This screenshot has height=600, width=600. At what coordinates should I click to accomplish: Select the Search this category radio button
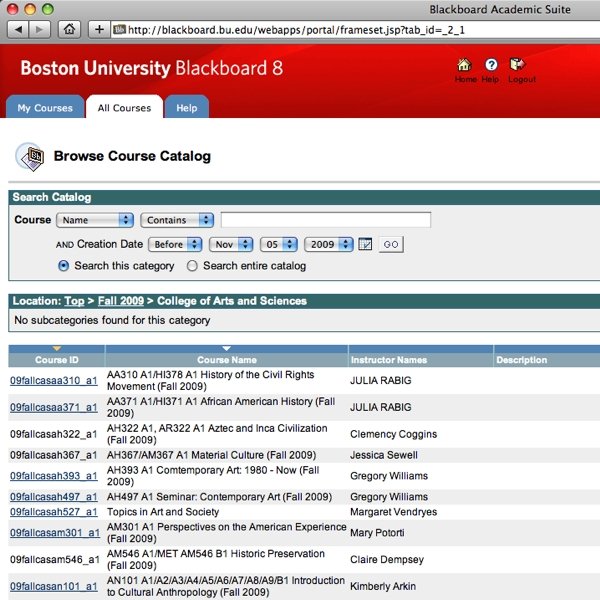click(64, 266)
